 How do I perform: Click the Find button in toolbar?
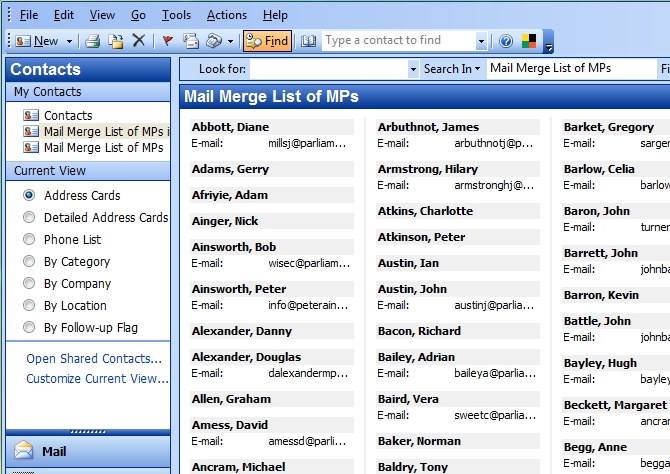(267, 41)
